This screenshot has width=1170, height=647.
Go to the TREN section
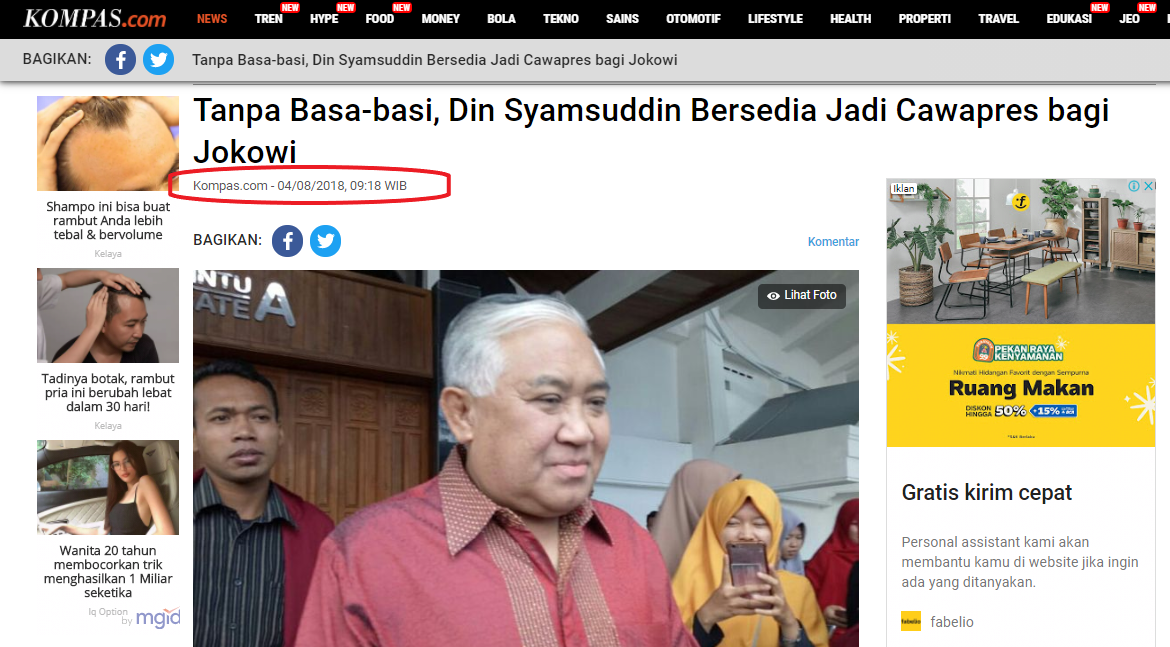(269, 19)
